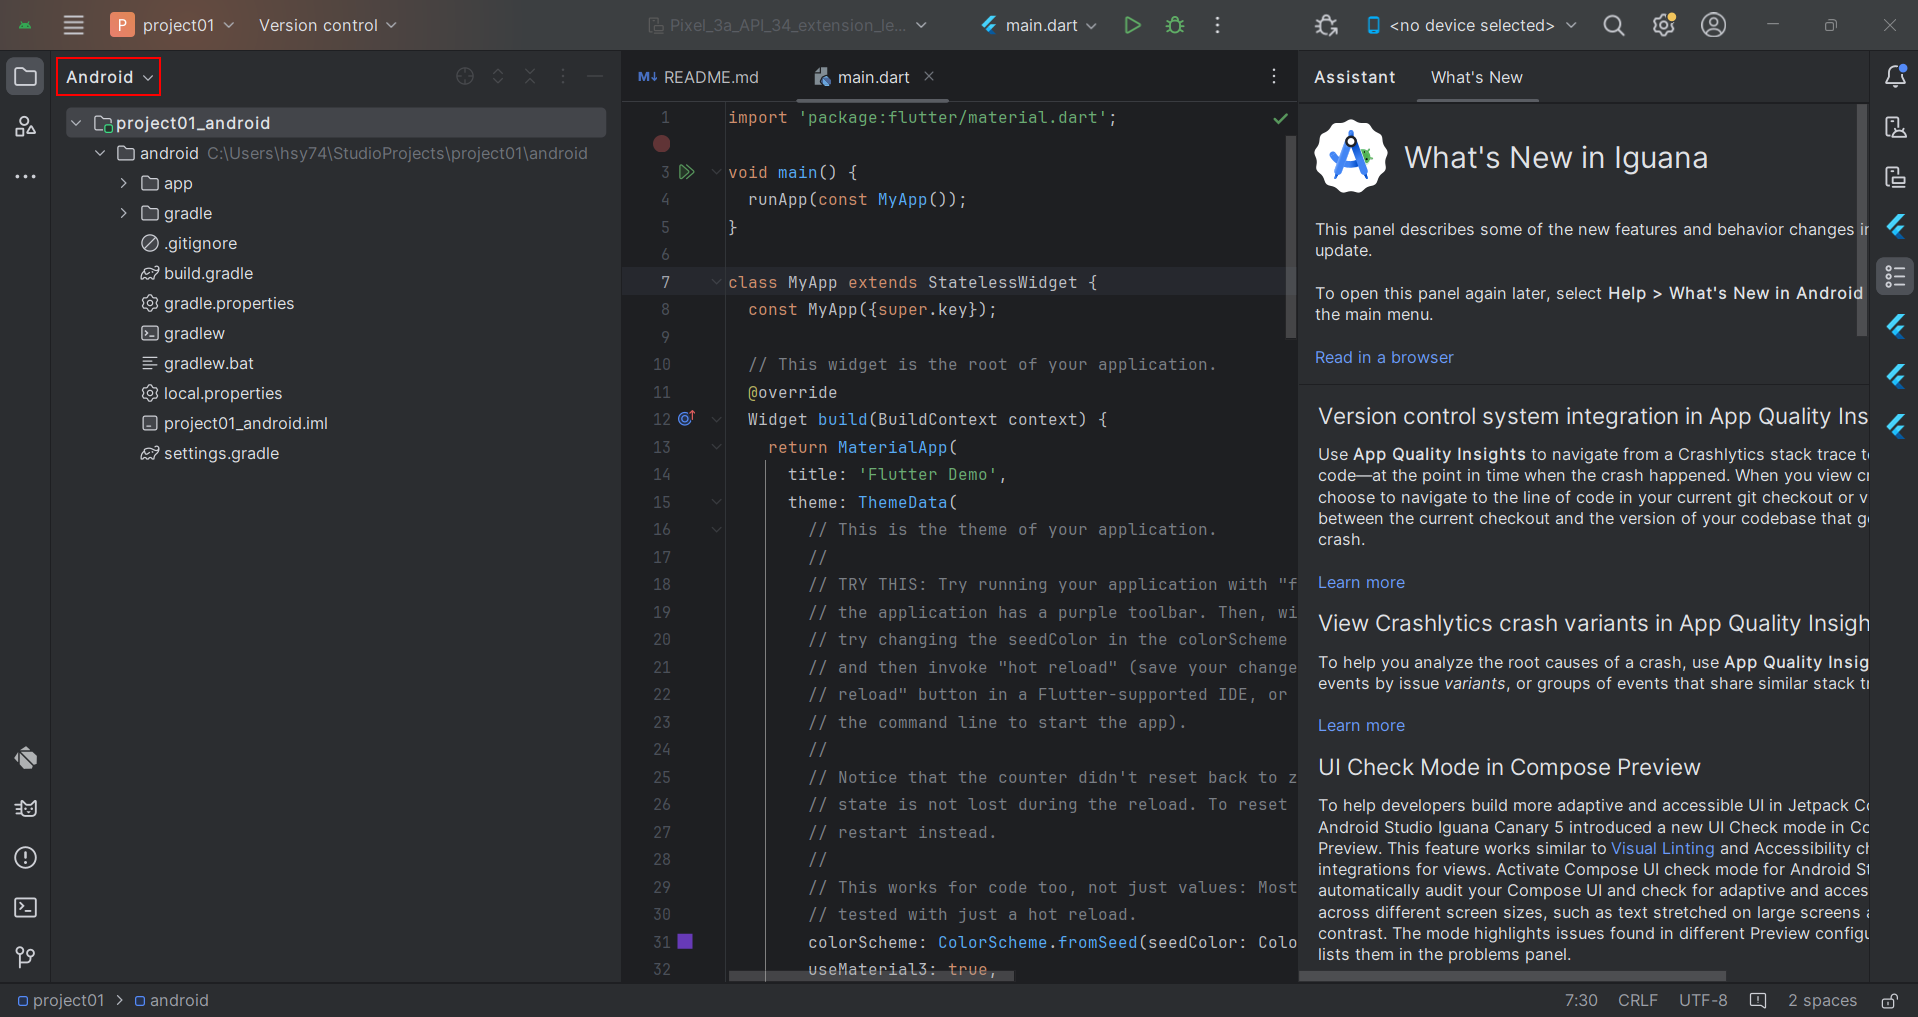1918x1017 pixels.
Task: Open IDE settings gear icon
Action: click(x=1663, y=25)
